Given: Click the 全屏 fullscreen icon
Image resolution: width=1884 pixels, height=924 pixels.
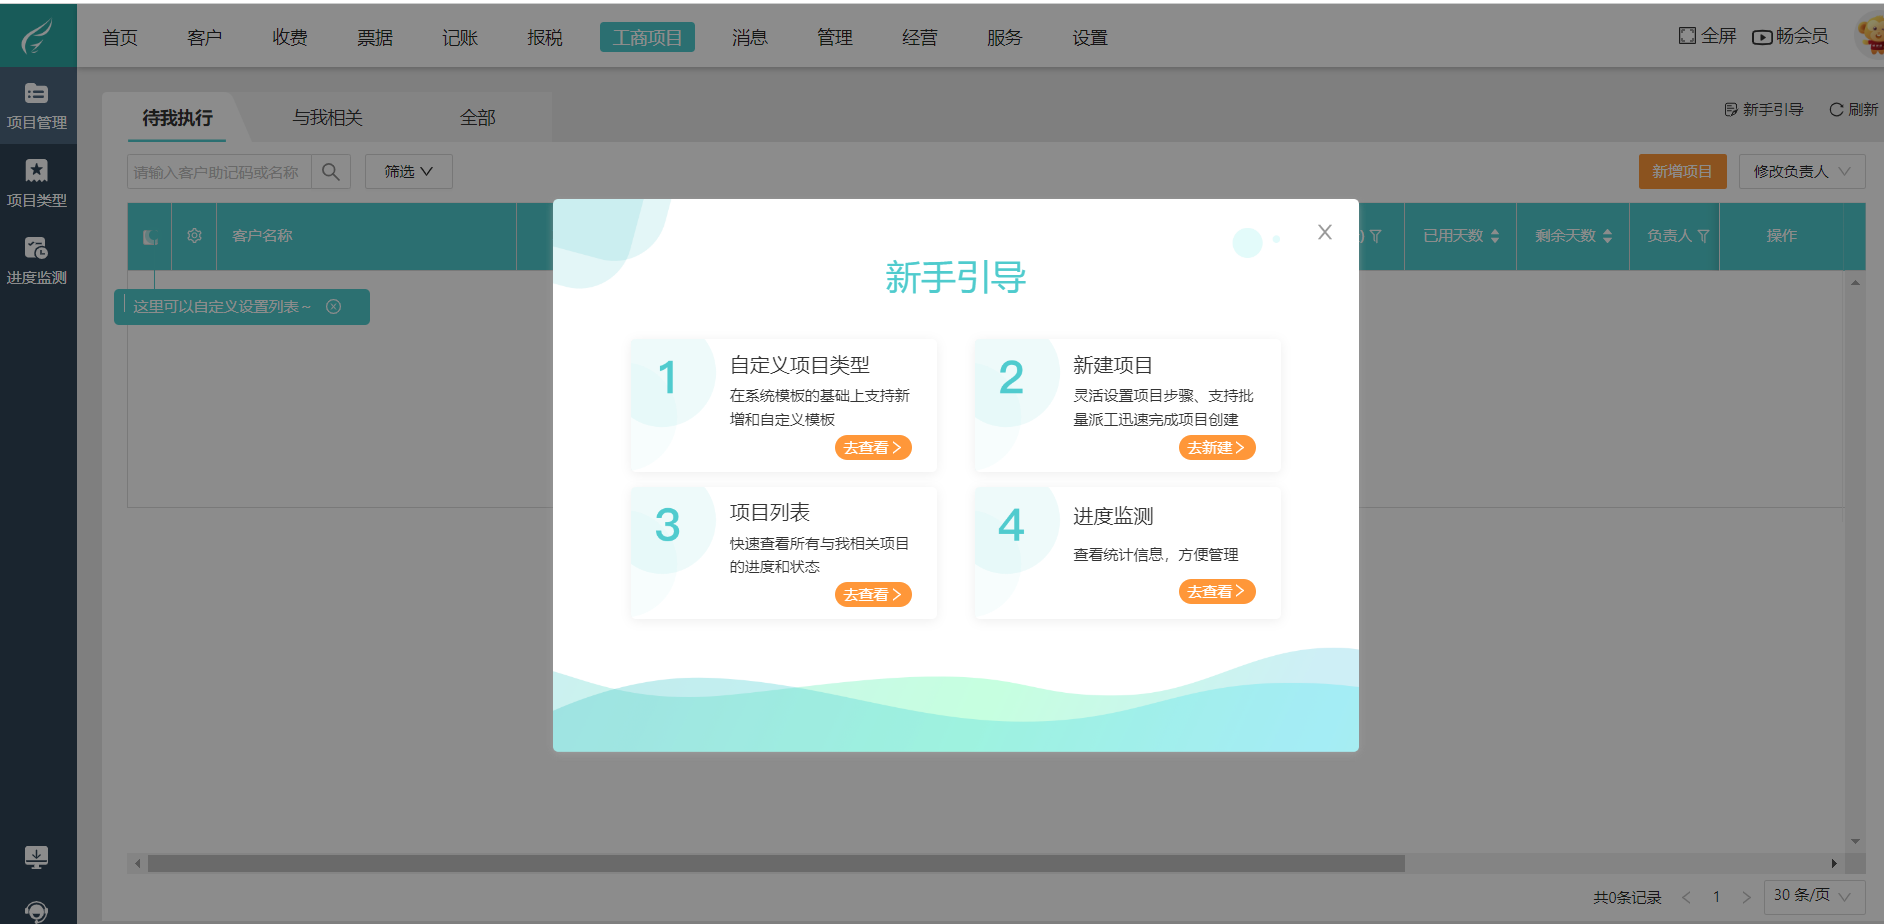Looking at the screenshot, I should (1685, 36).
